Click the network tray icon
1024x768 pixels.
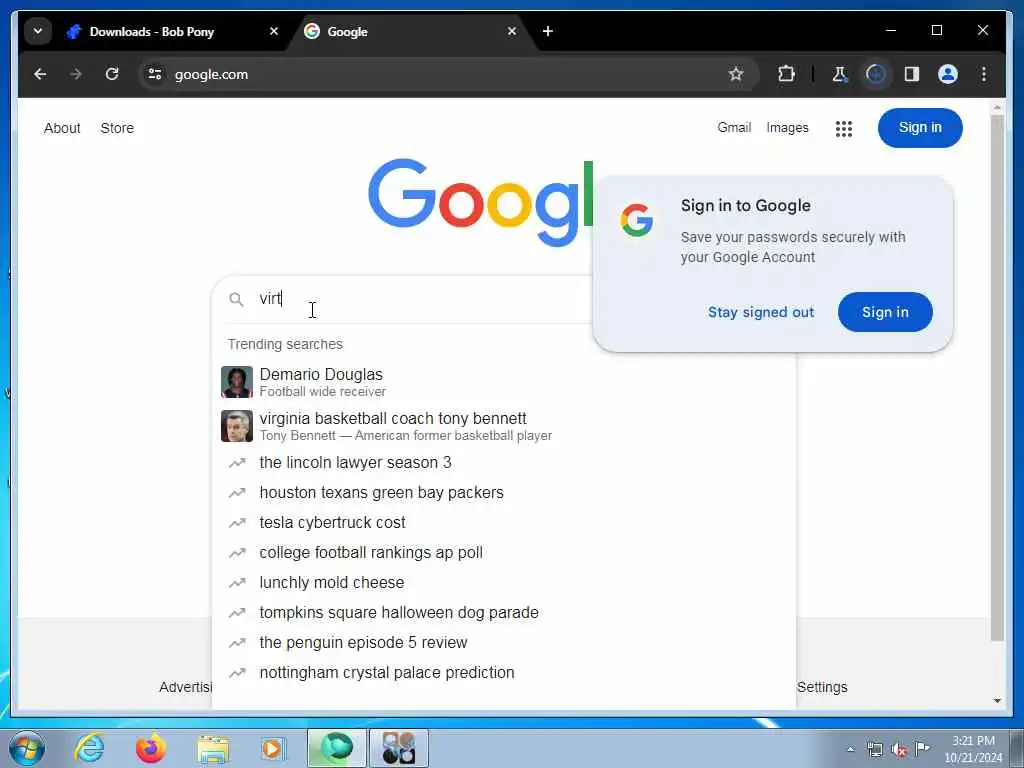[874, 749]
